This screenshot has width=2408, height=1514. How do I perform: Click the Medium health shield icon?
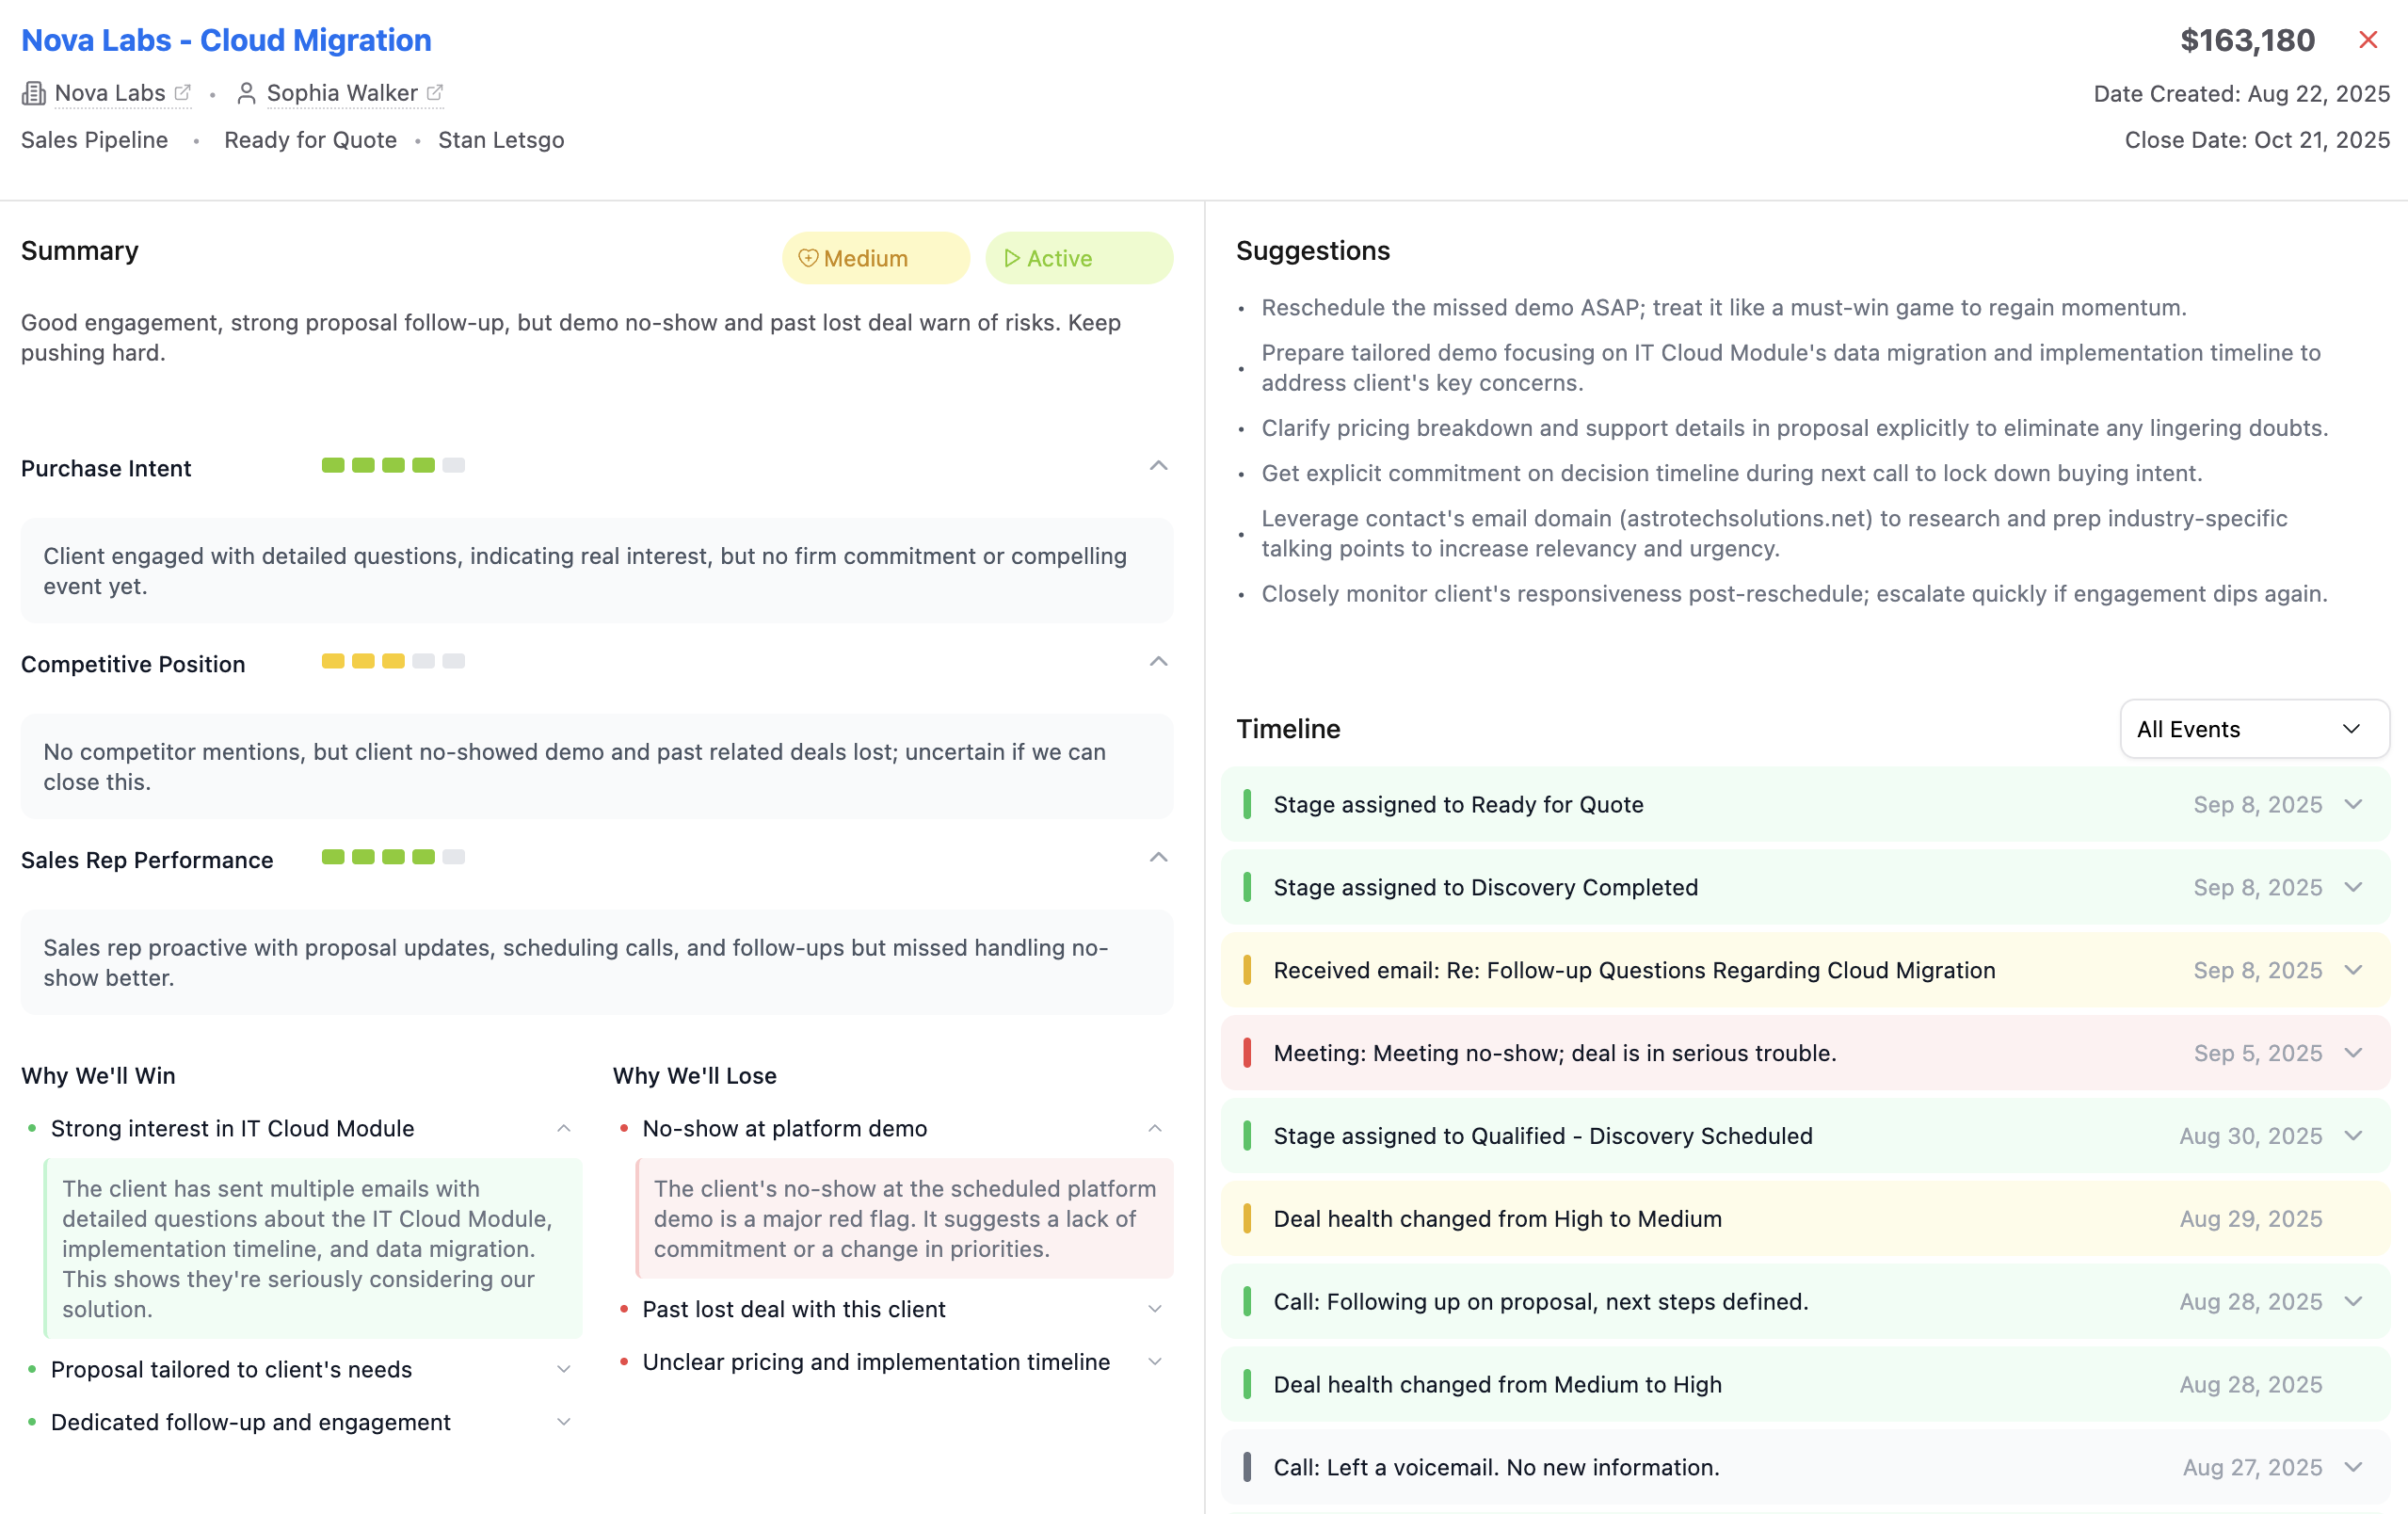(808, 258)
